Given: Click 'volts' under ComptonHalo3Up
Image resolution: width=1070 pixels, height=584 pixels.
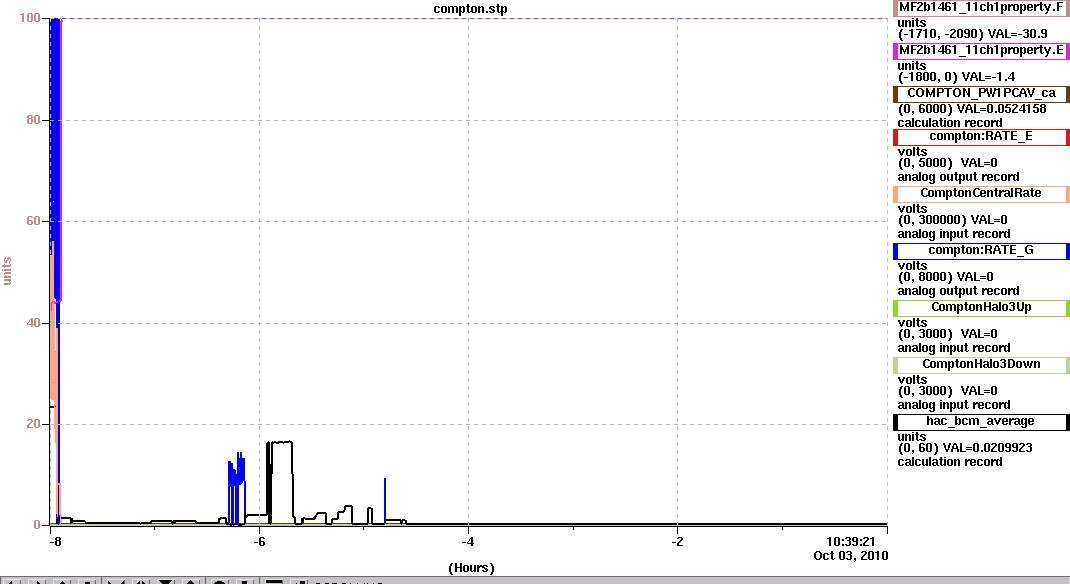Looking at the screenshot, I should click(912, 323).
